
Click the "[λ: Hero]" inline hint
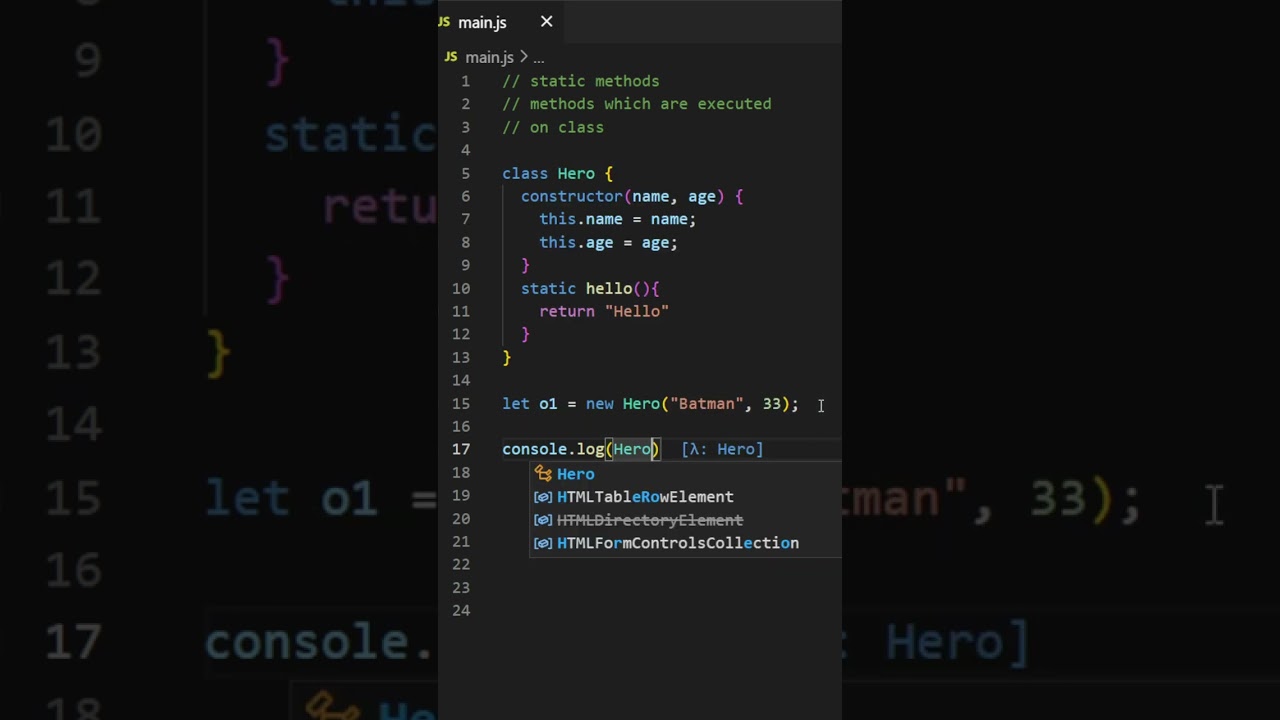pyautogui.click(x=722, y=450)
